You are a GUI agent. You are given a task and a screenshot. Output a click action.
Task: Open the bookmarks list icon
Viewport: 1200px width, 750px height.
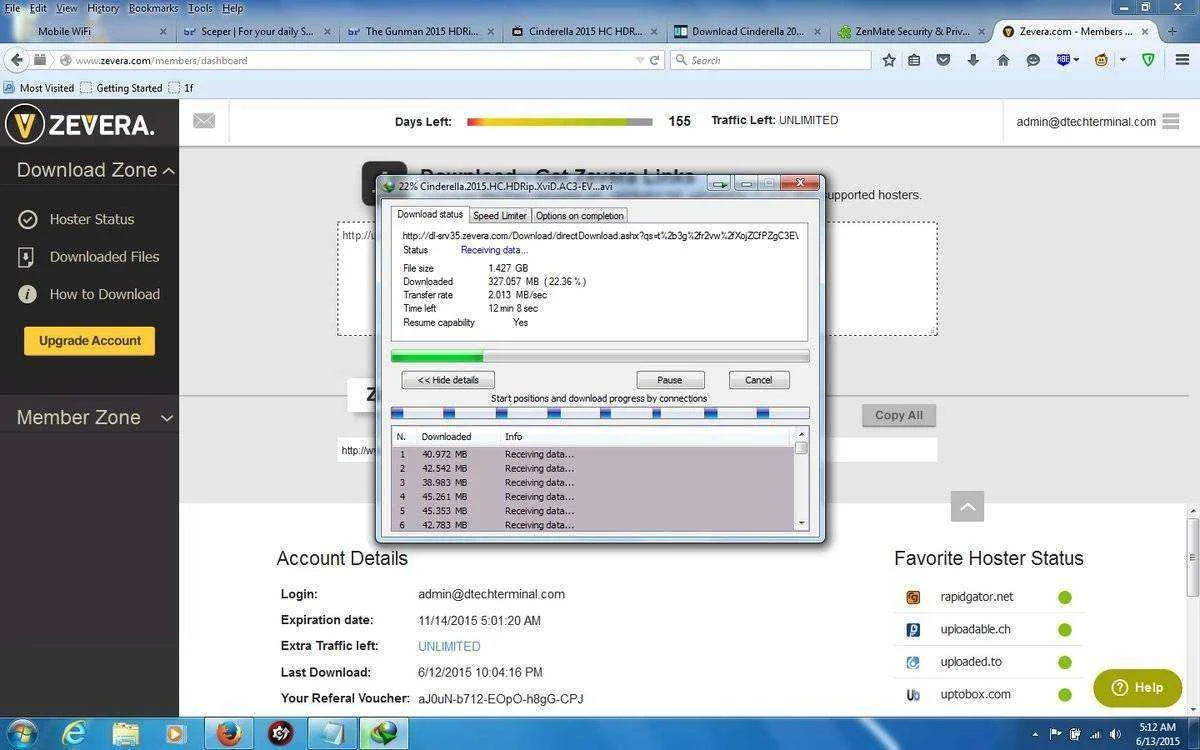pyautogui.click(x=914, y=60)
